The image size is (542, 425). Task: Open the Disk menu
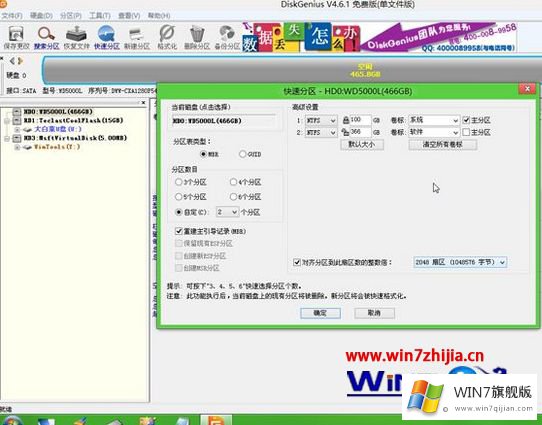coord(41,16)
